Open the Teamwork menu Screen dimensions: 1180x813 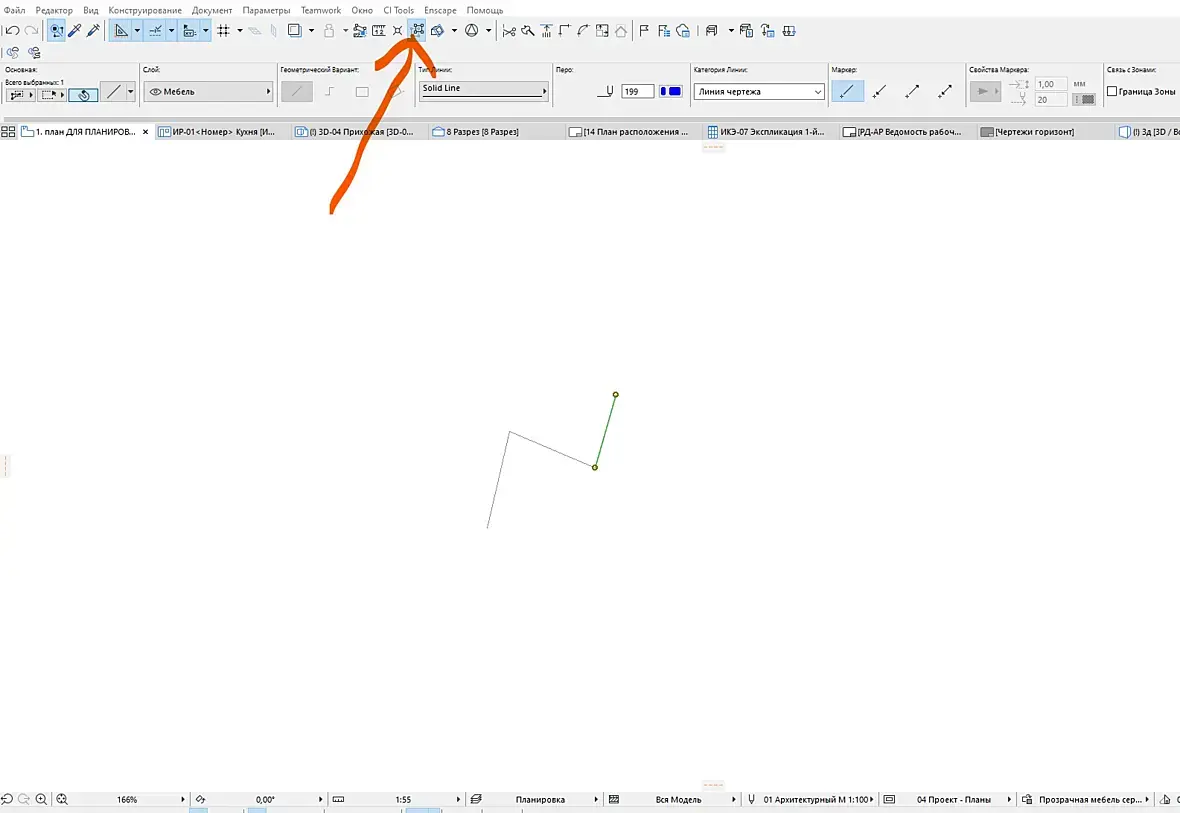(321, 11)
